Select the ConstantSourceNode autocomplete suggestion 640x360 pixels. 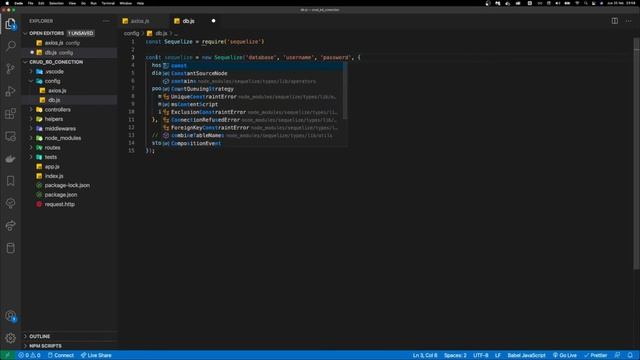253,73
